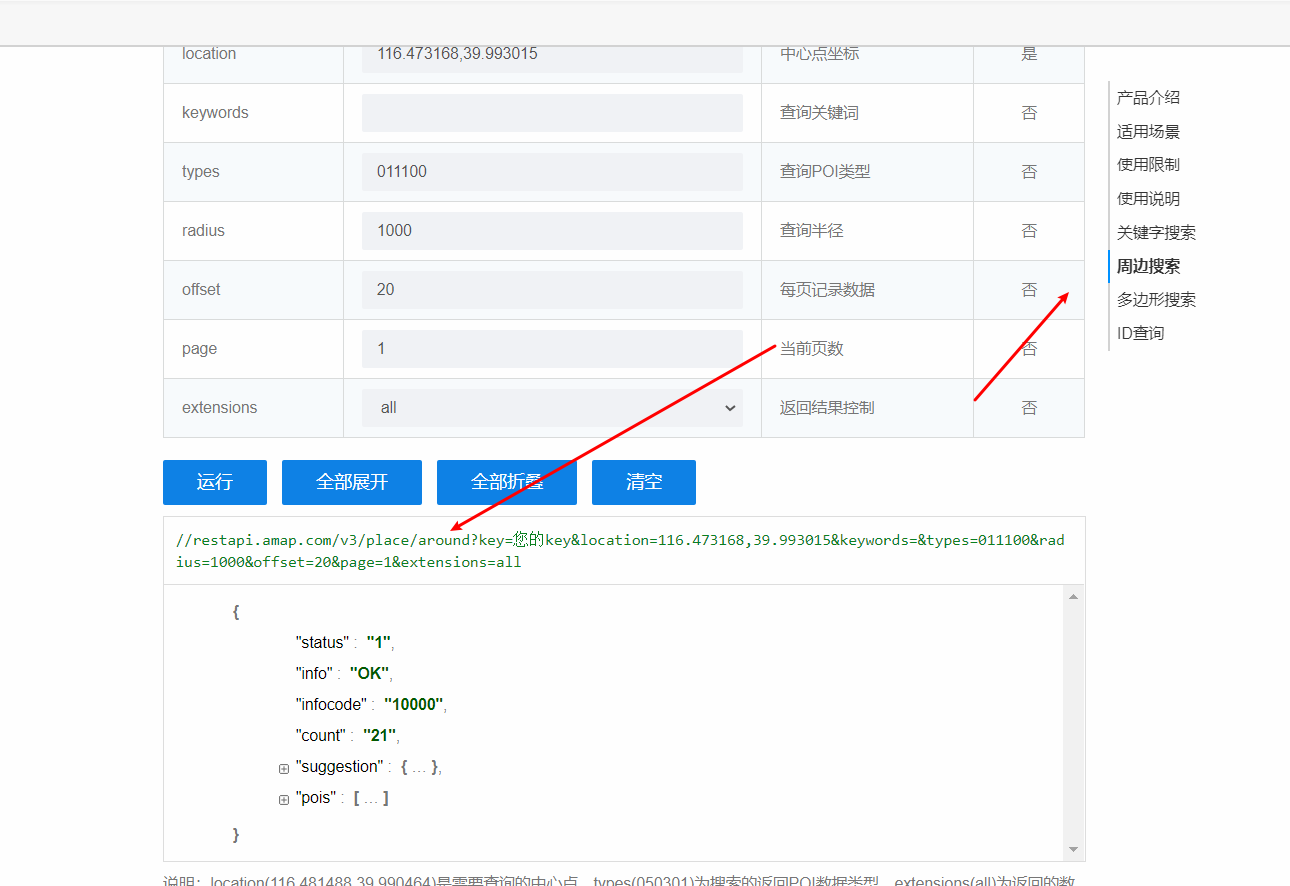
Task: Expand the "suggestion" JSON node
Action: tap(284, 768)
